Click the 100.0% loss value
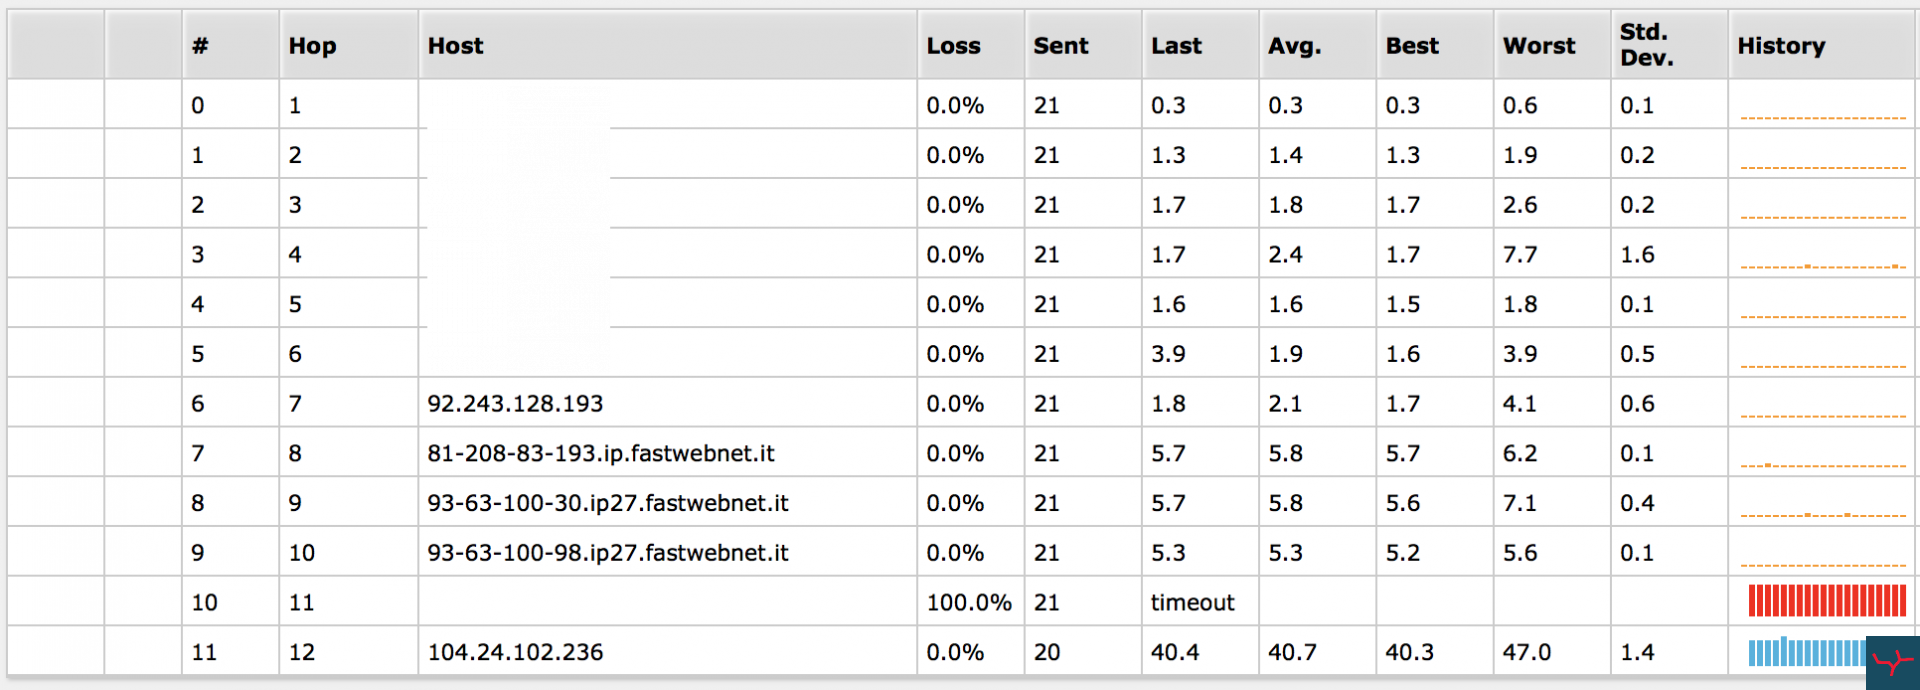1920x690 pixels. 969,603
